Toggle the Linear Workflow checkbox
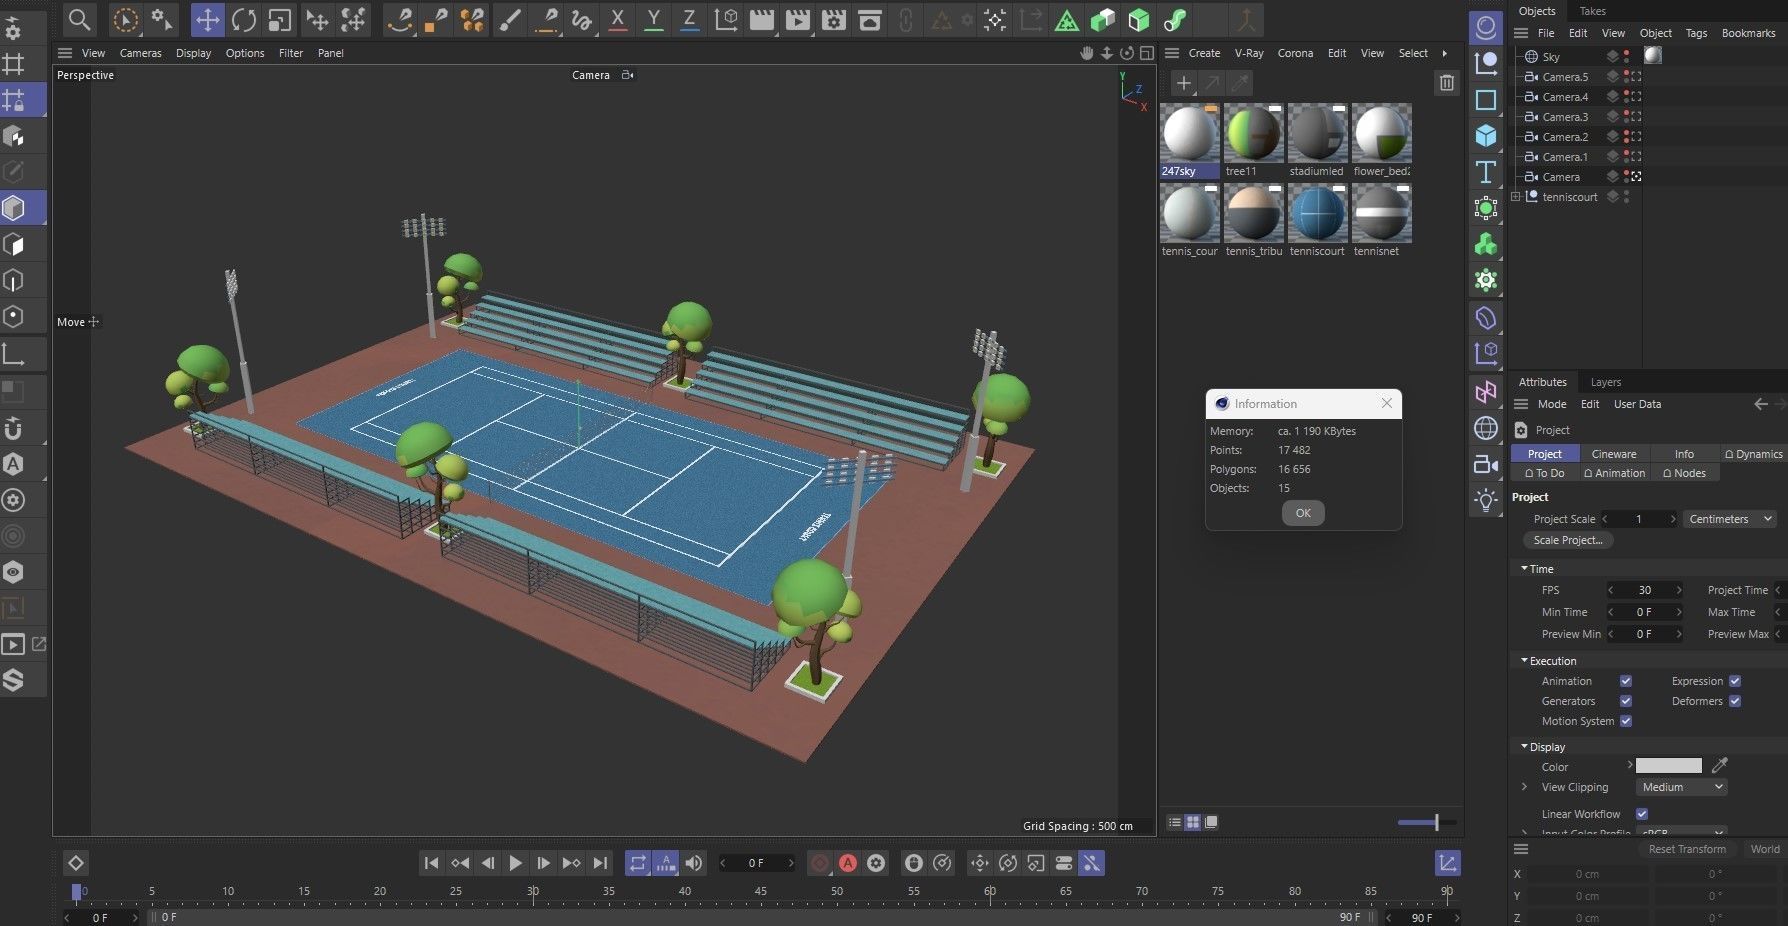The height and width of the screenshot is (926, 1788). [x=1642, y=814]
